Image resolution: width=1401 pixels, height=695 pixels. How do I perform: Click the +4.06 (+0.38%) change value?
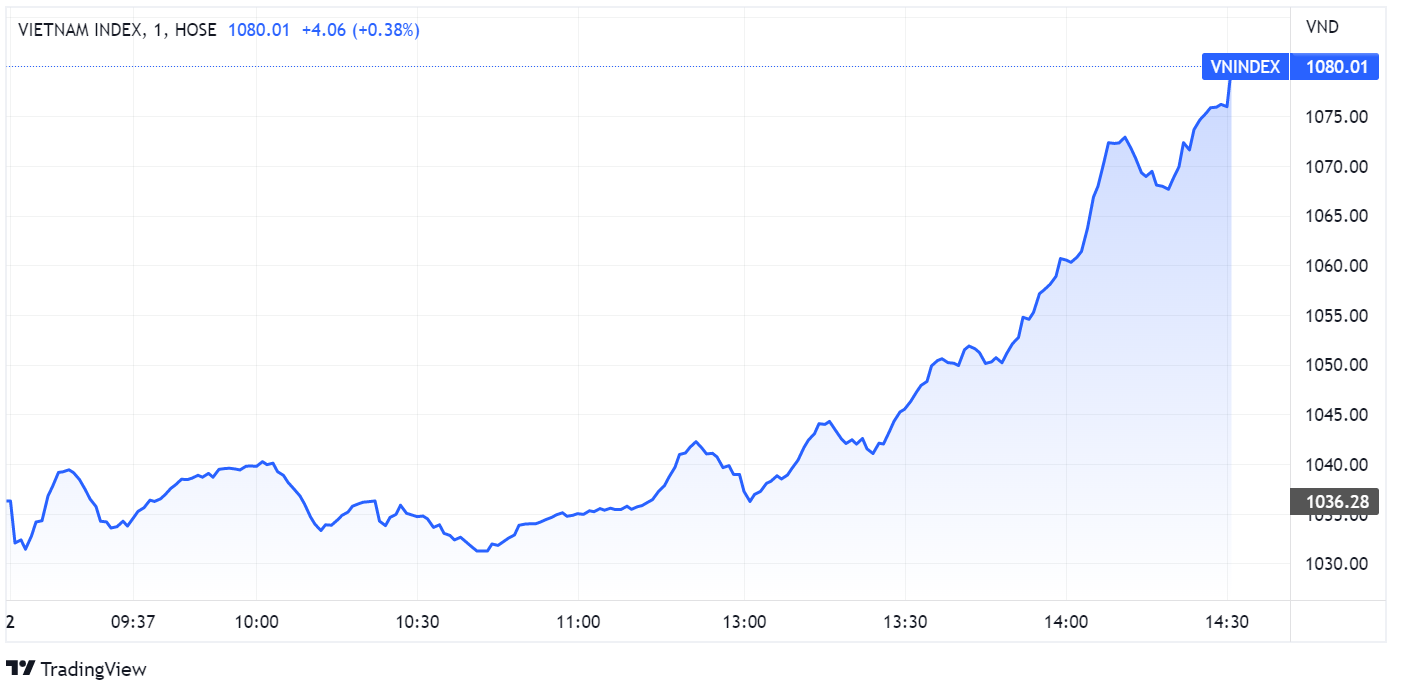pos(361,30)
